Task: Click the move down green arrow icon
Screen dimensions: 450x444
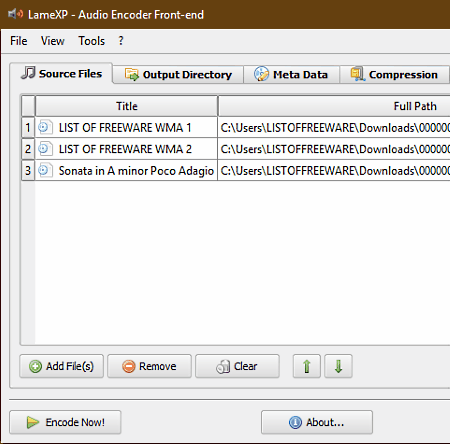Action: 338,366
